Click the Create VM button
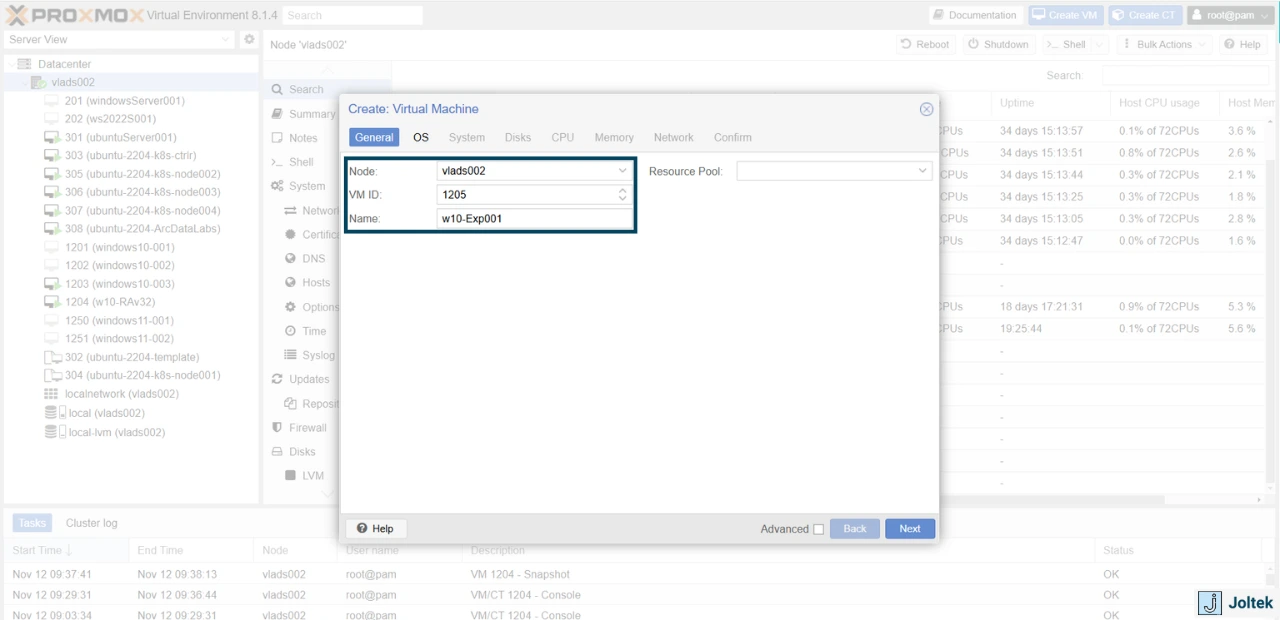 click(x=1064, y=15)
